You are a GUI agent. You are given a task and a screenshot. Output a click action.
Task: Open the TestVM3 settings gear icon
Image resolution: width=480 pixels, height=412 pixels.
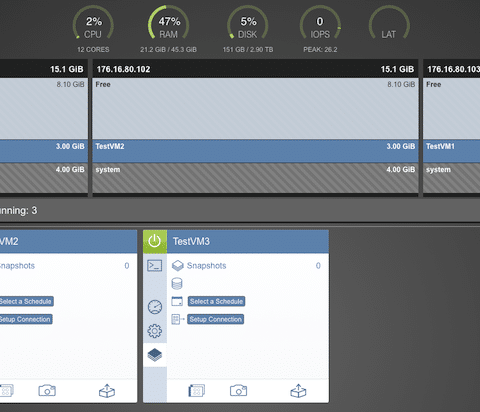click(x=155, y=331)
